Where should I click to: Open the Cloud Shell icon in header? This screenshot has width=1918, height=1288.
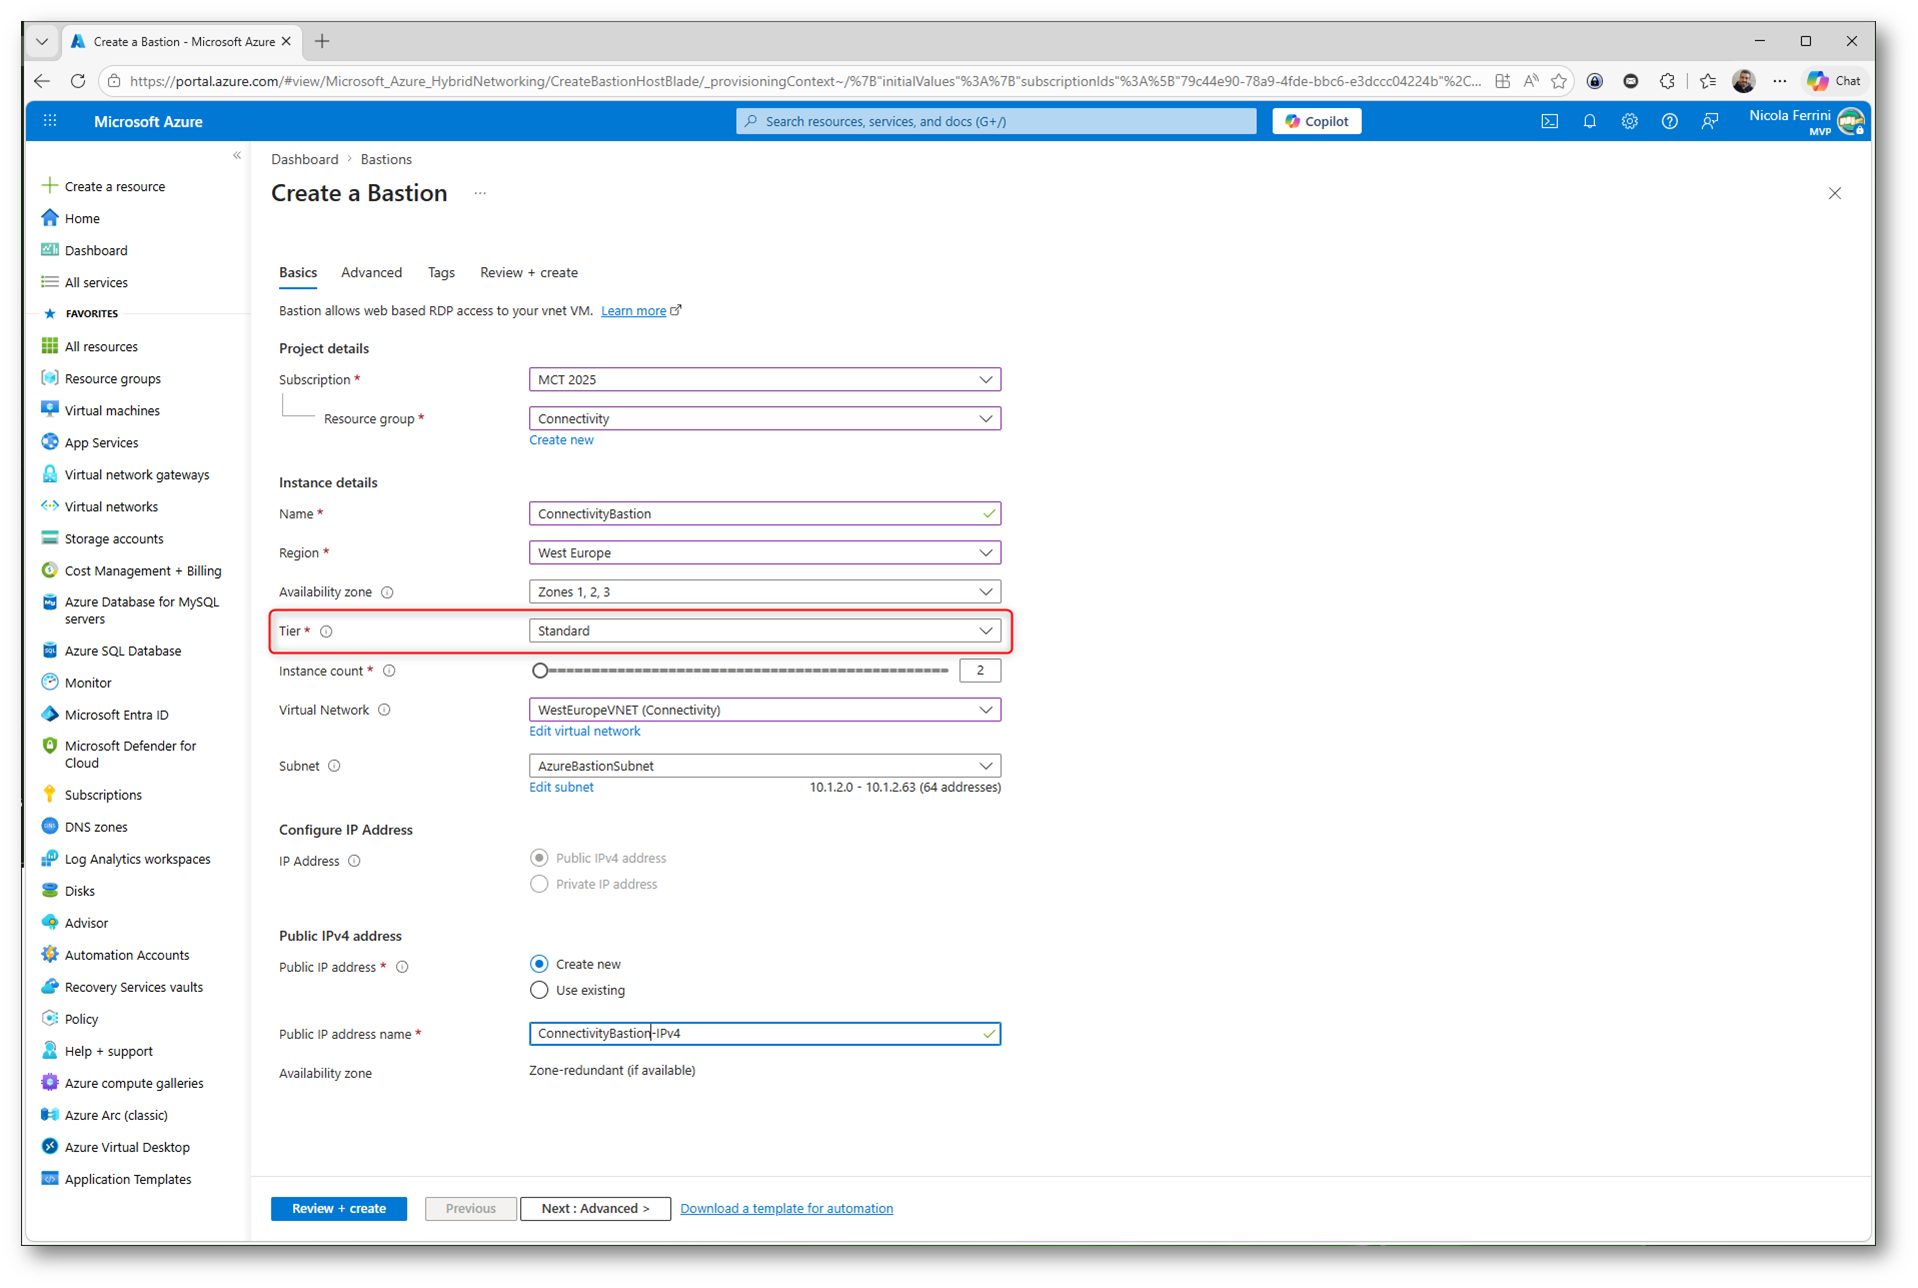[x=1549, y=121]
